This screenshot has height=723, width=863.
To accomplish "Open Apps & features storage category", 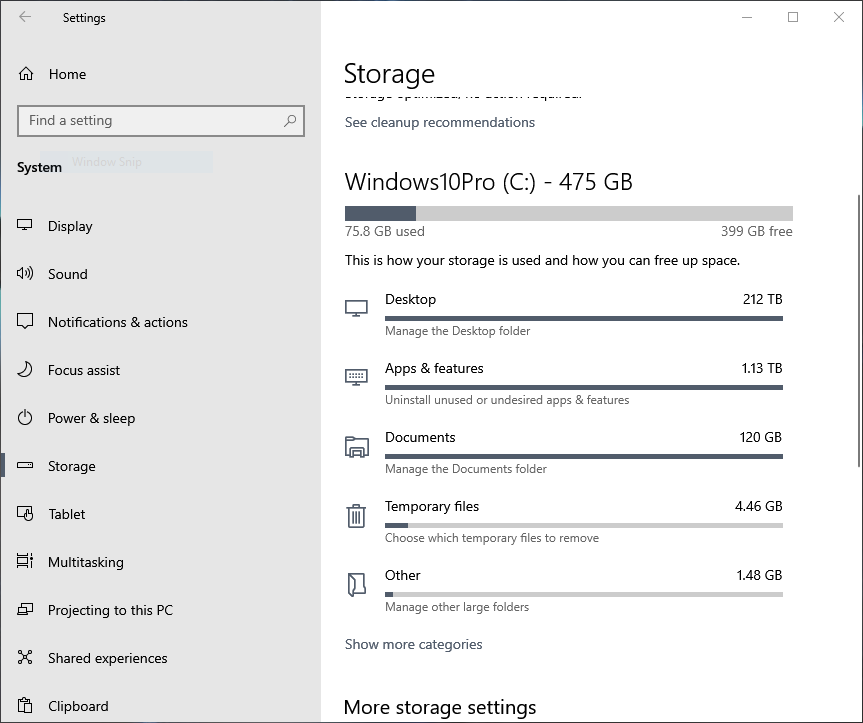I will pyautogui.click(x=564, y=384).
